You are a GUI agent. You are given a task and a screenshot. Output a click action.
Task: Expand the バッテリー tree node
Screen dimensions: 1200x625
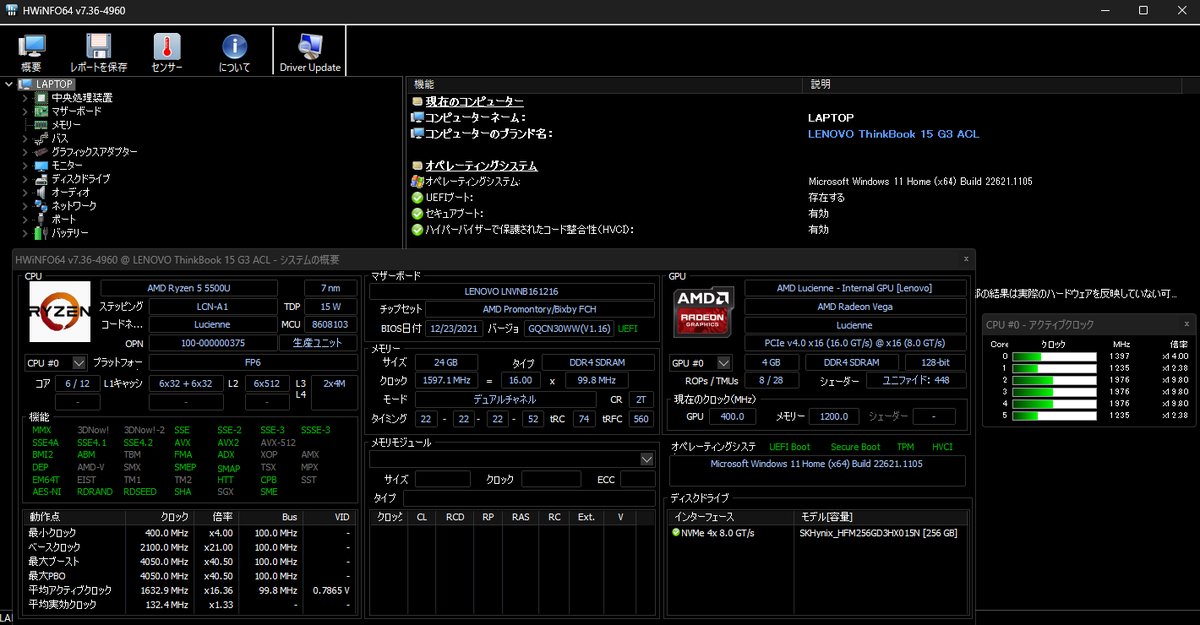point(25,233)
